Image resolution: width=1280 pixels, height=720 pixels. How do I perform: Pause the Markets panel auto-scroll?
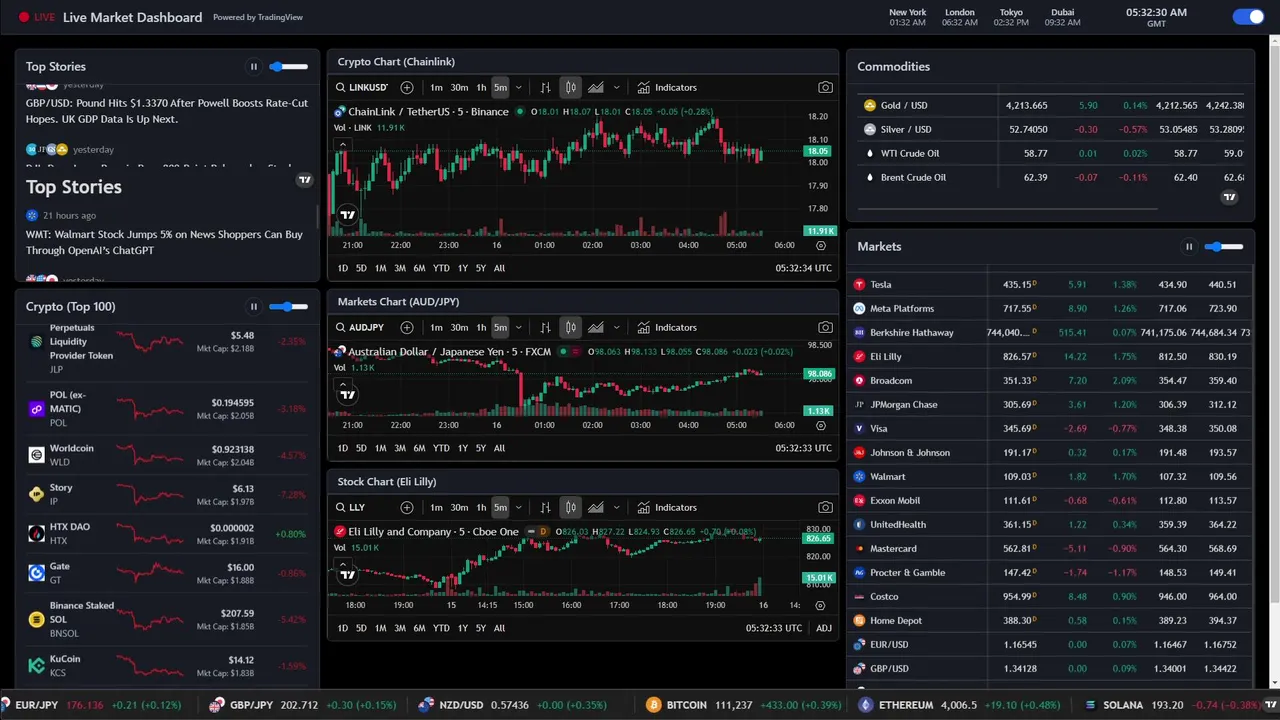click(1189, 247)
